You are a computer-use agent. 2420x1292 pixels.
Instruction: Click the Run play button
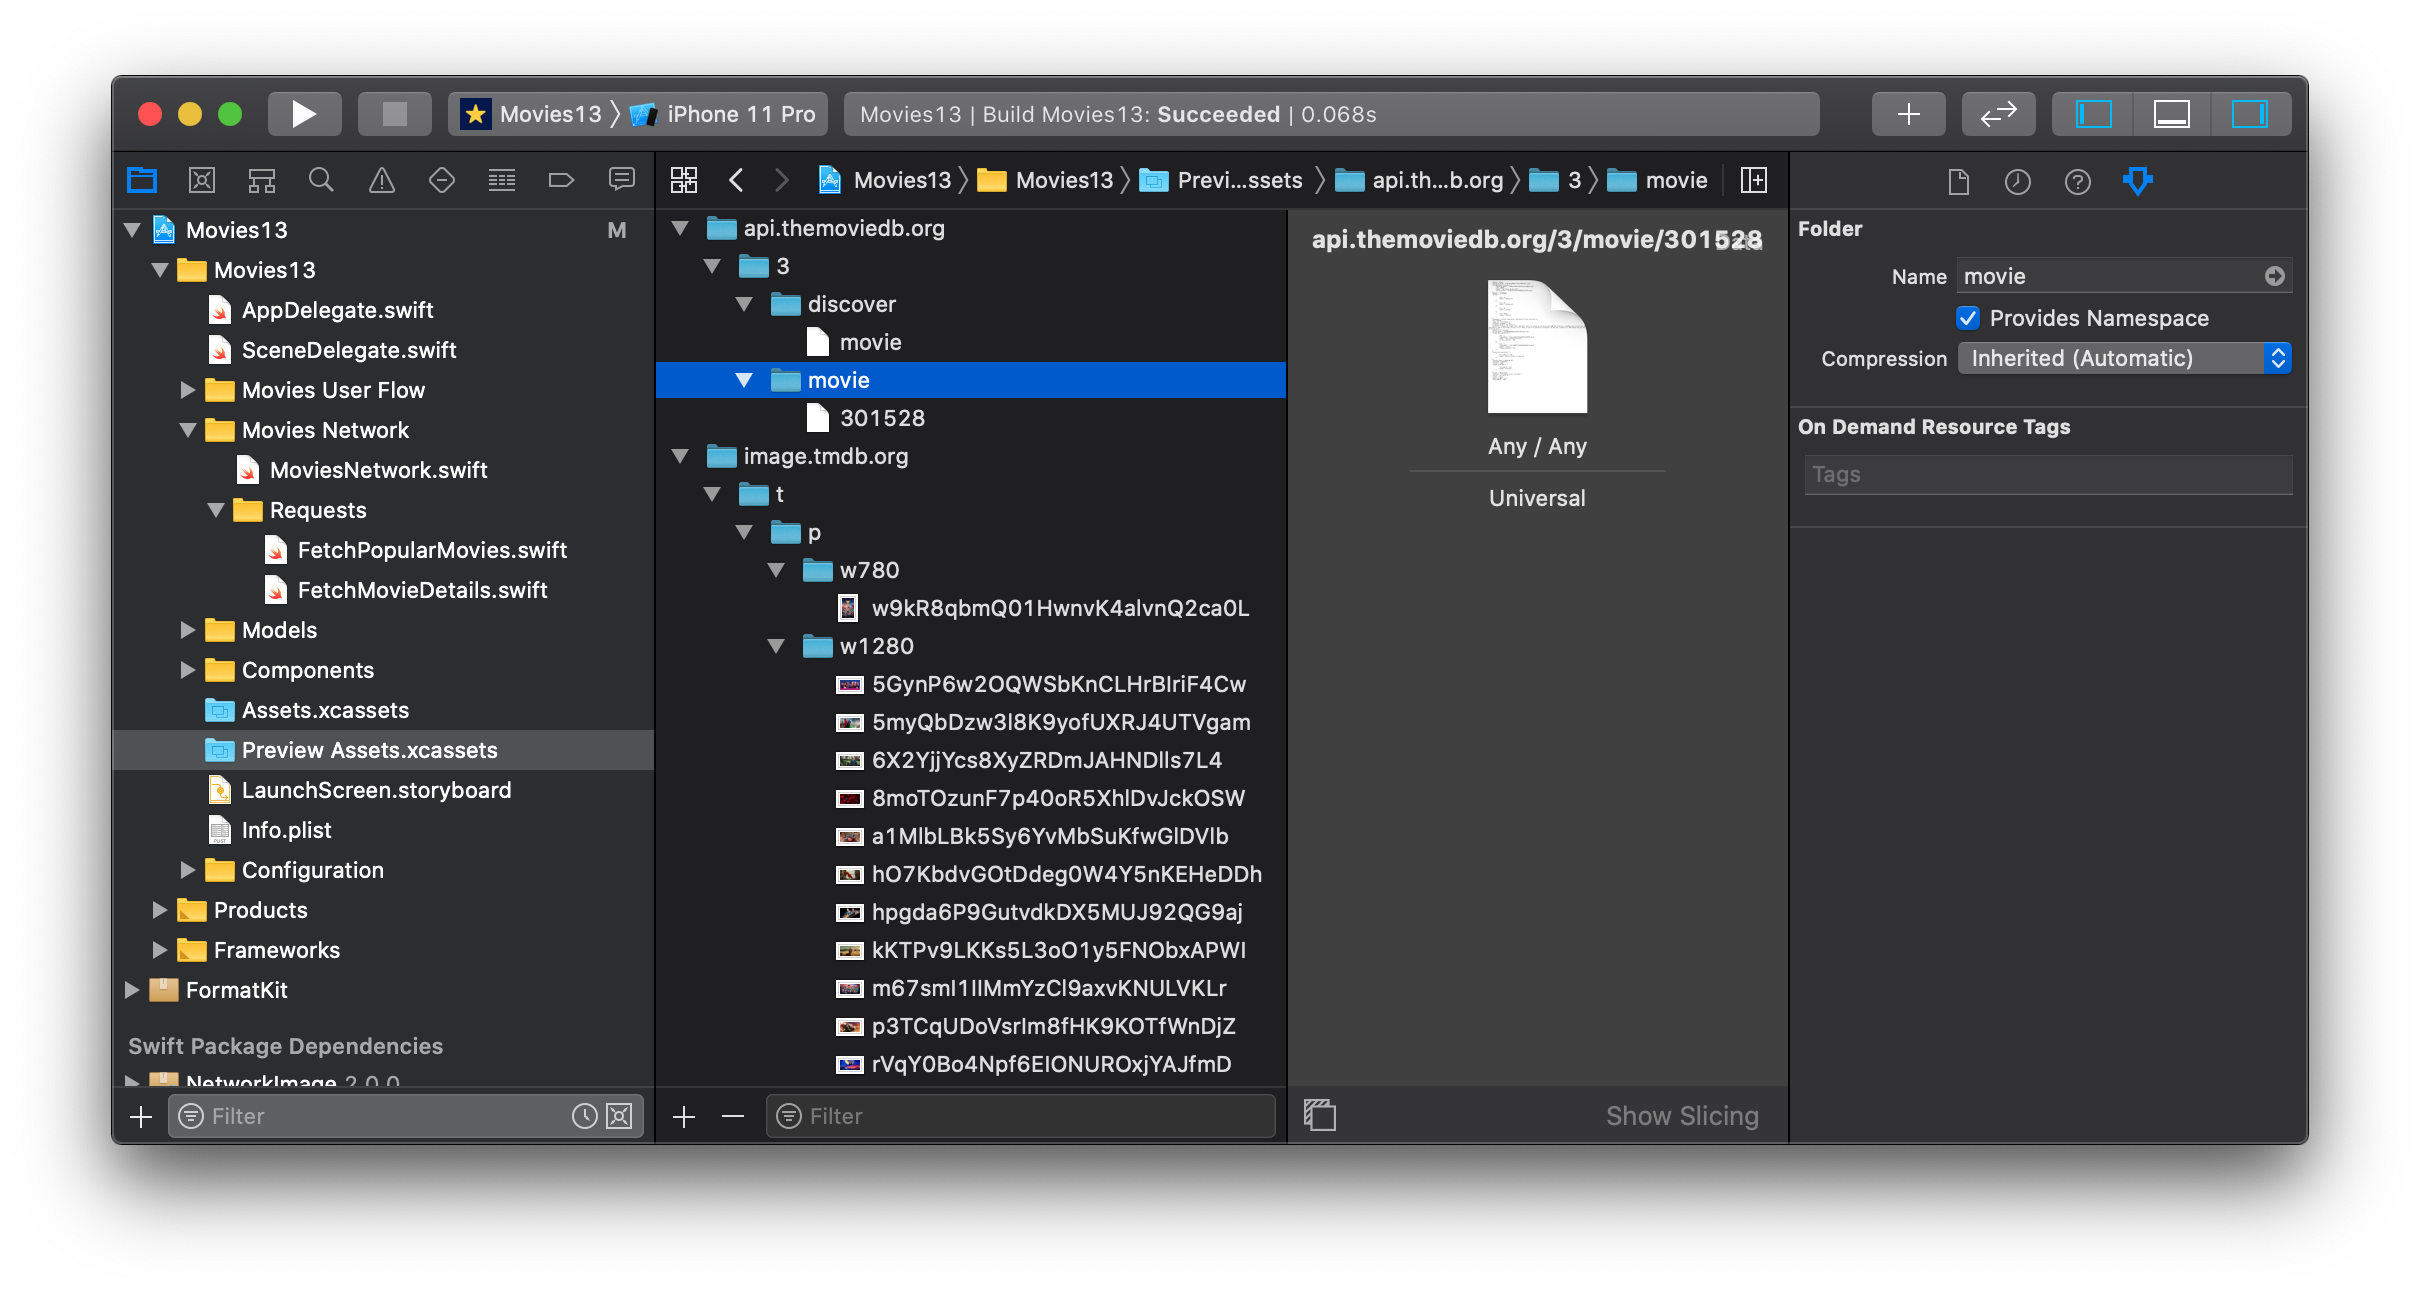[x=304, y=114]
